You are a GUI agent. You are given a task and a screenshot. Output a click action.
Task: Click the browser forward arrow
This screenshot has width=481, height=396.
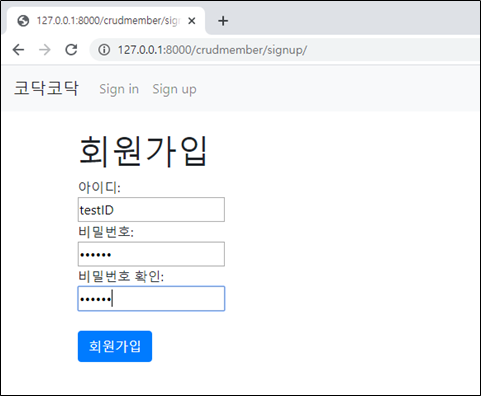45,50
